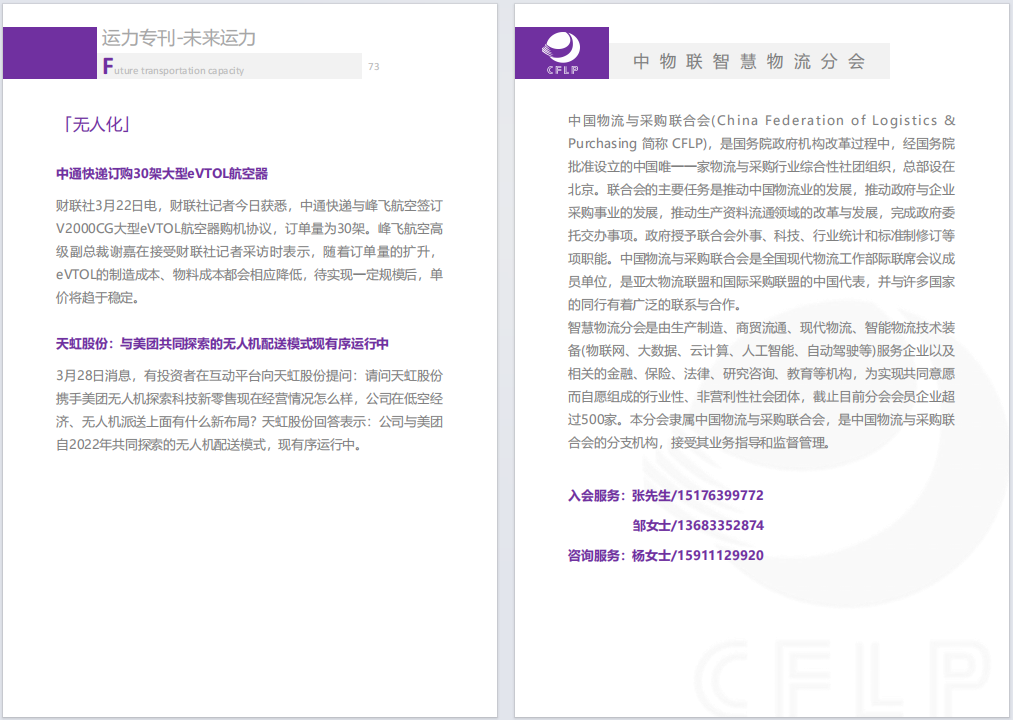Click line starting '过500家。本分会隶属'
Image resolution: width=1013 pixels, height=720 pixels.
761,419
